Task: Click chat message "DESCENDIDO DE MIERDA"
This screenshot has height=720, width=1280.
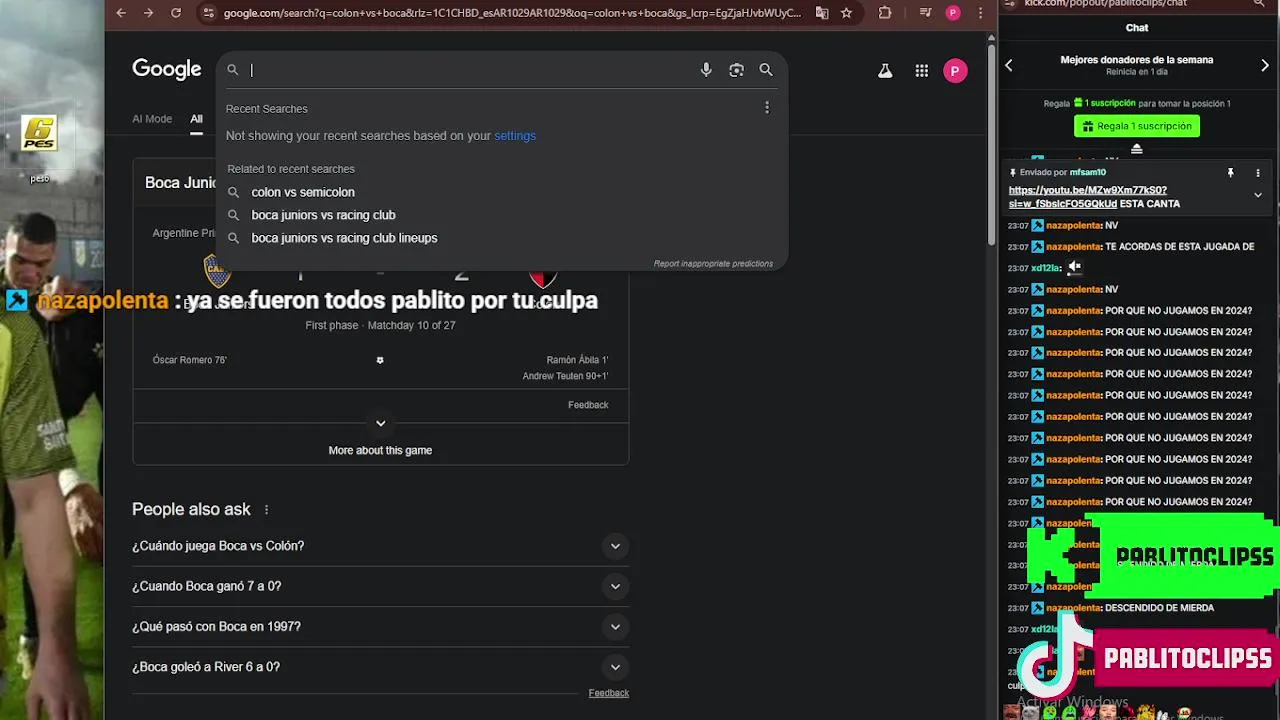Action: [1159, 608]
